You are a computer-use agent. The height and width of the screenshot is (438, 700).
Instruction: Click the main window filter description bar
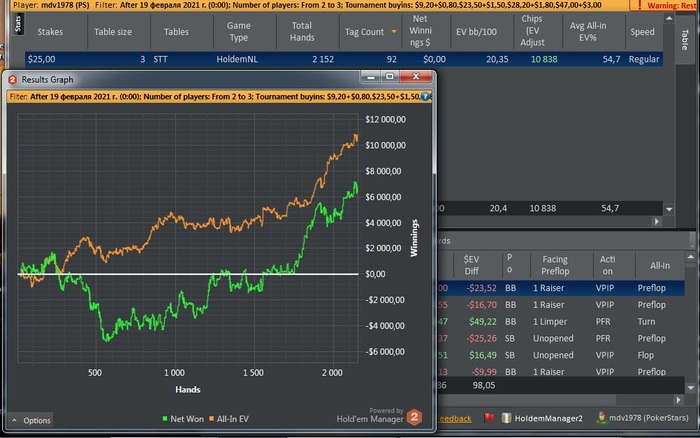pos(319,5)
